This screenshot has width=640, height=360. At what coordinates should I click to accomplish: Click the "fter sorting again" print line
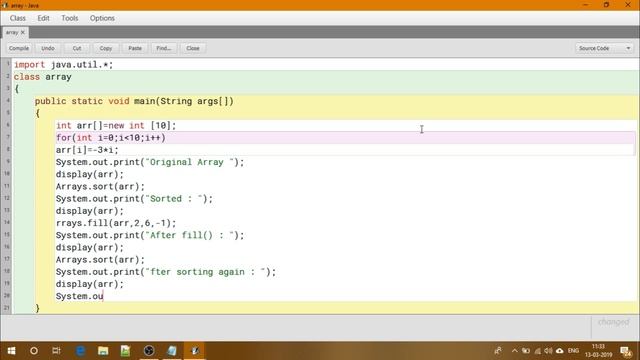pyautogui.click(x=166, y=272)
